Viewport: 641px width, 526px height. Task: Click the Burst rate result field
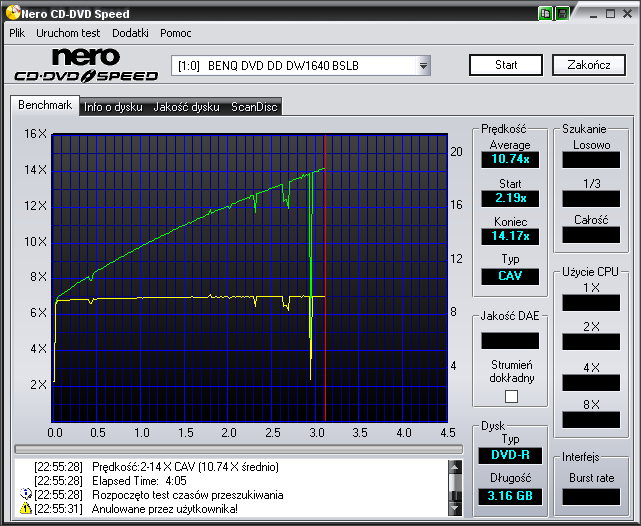click(x=591, y=497)
